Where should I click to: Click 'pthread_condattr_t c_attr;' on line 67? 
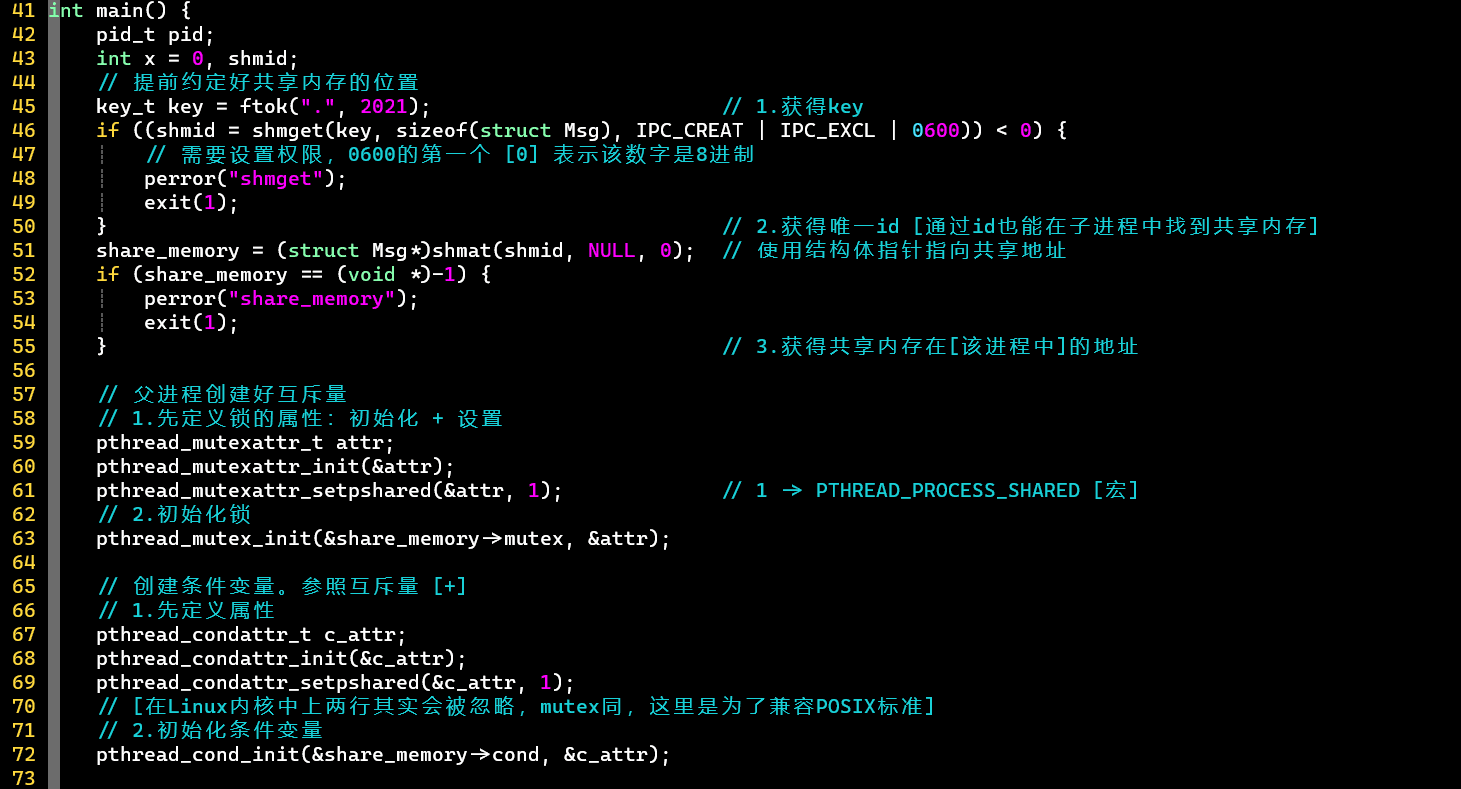[x=252, y=635]
